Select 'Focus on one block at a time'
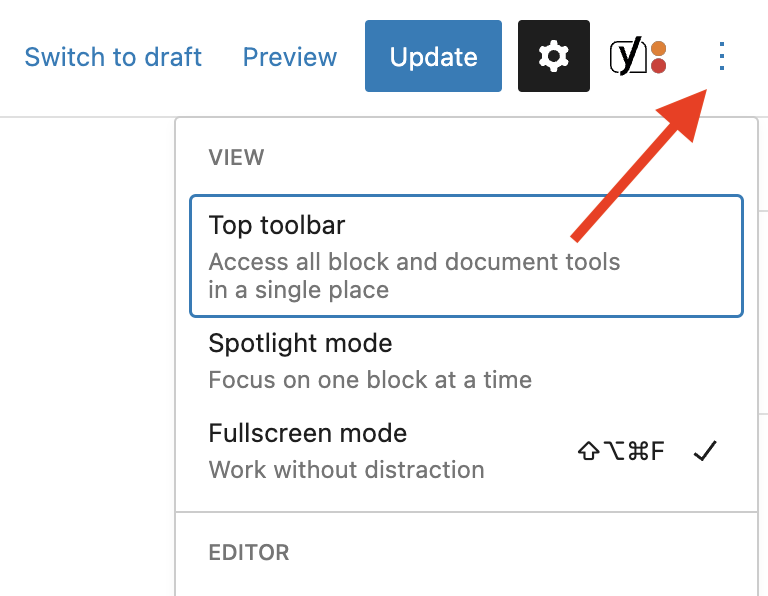Viewport: 768px width, 596px height. pos(370,380)
